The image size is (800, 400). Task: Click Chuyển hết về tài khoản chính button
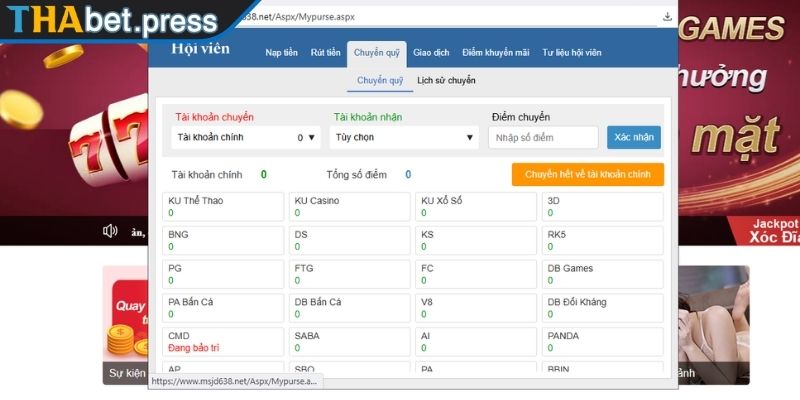click(587, 175)
